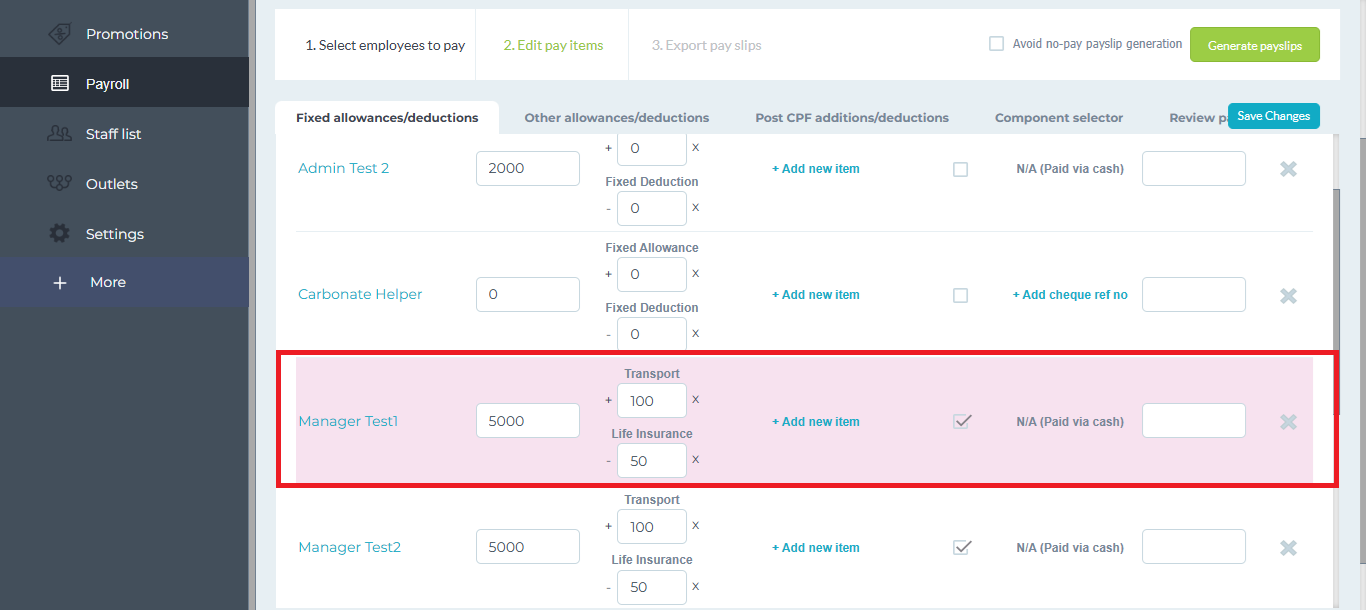The height and width of the screenshot is (610, 1366).
Task: Go to Post CPF additions/deductions tab
Action: pyautogui.click(x=851, y=118)
